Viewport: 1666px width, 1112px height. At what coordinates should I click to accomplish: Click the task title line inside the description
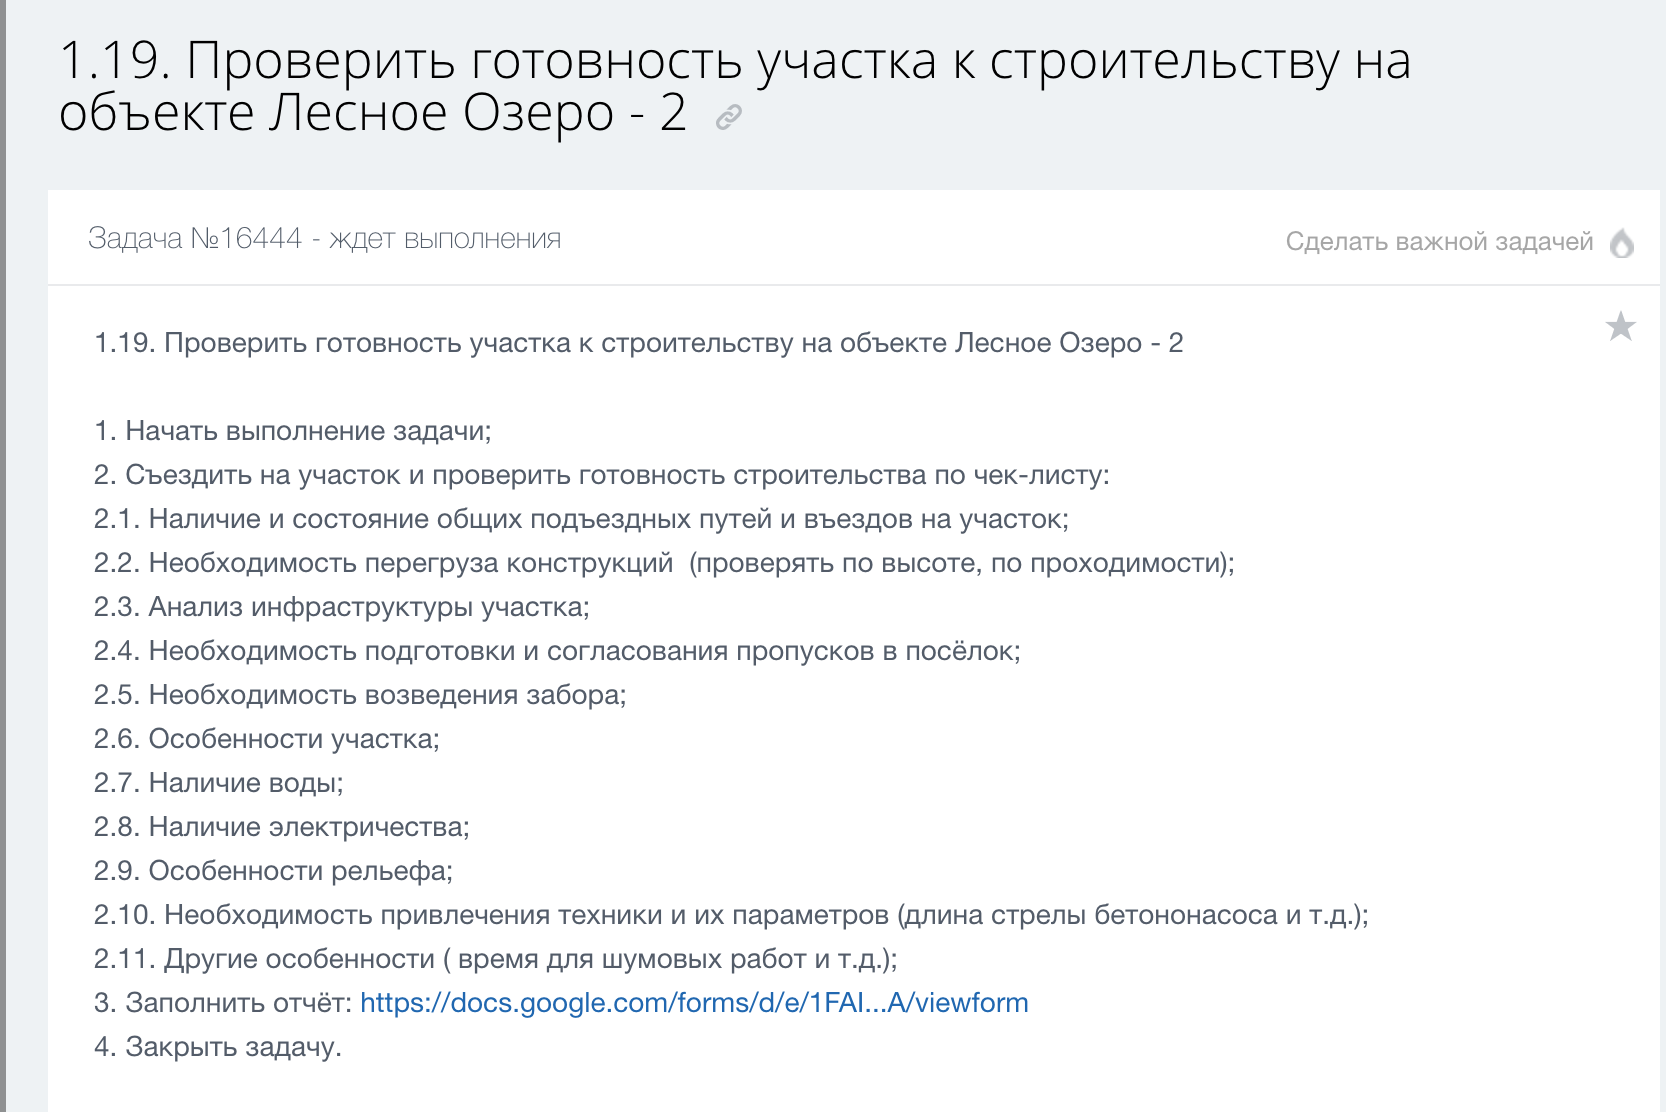(638, 343)
